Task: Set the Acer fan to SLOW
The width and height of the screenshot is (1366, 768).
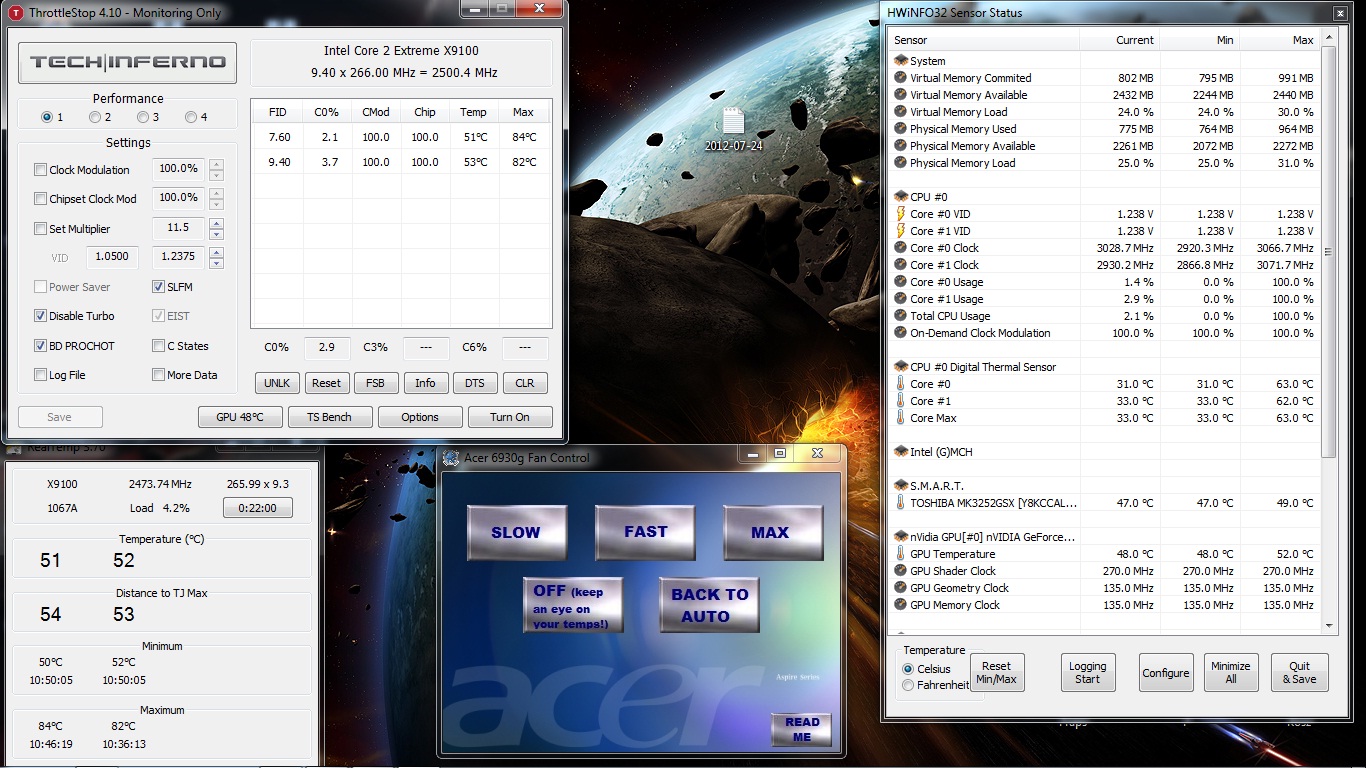Action: pos(517,533)
